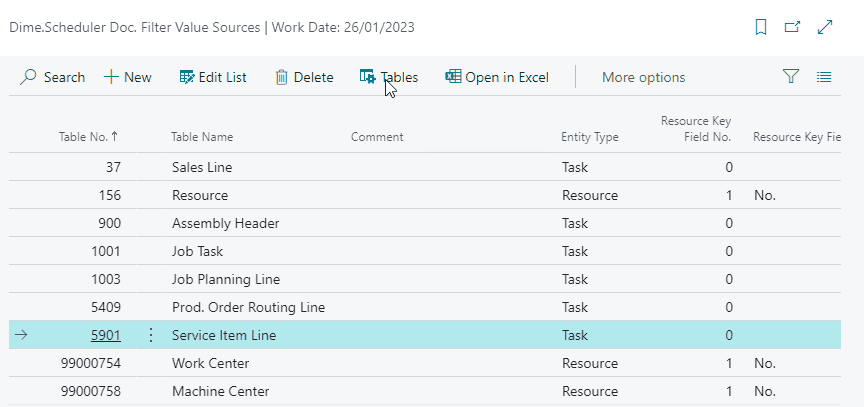Select the Service Item Line name cell
The height and width of the screenshot is (407, 864).
[224, 335]
